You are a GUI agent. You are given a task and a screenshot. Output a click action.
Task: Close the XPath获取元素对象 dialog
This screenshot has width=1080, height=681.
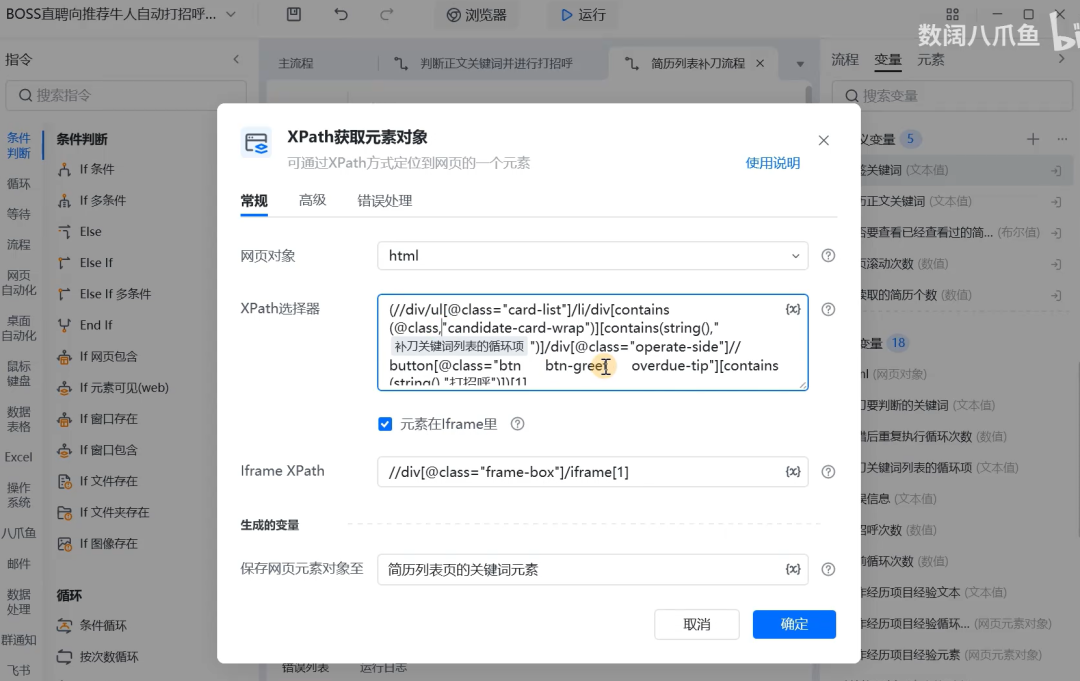click(824, 140)
